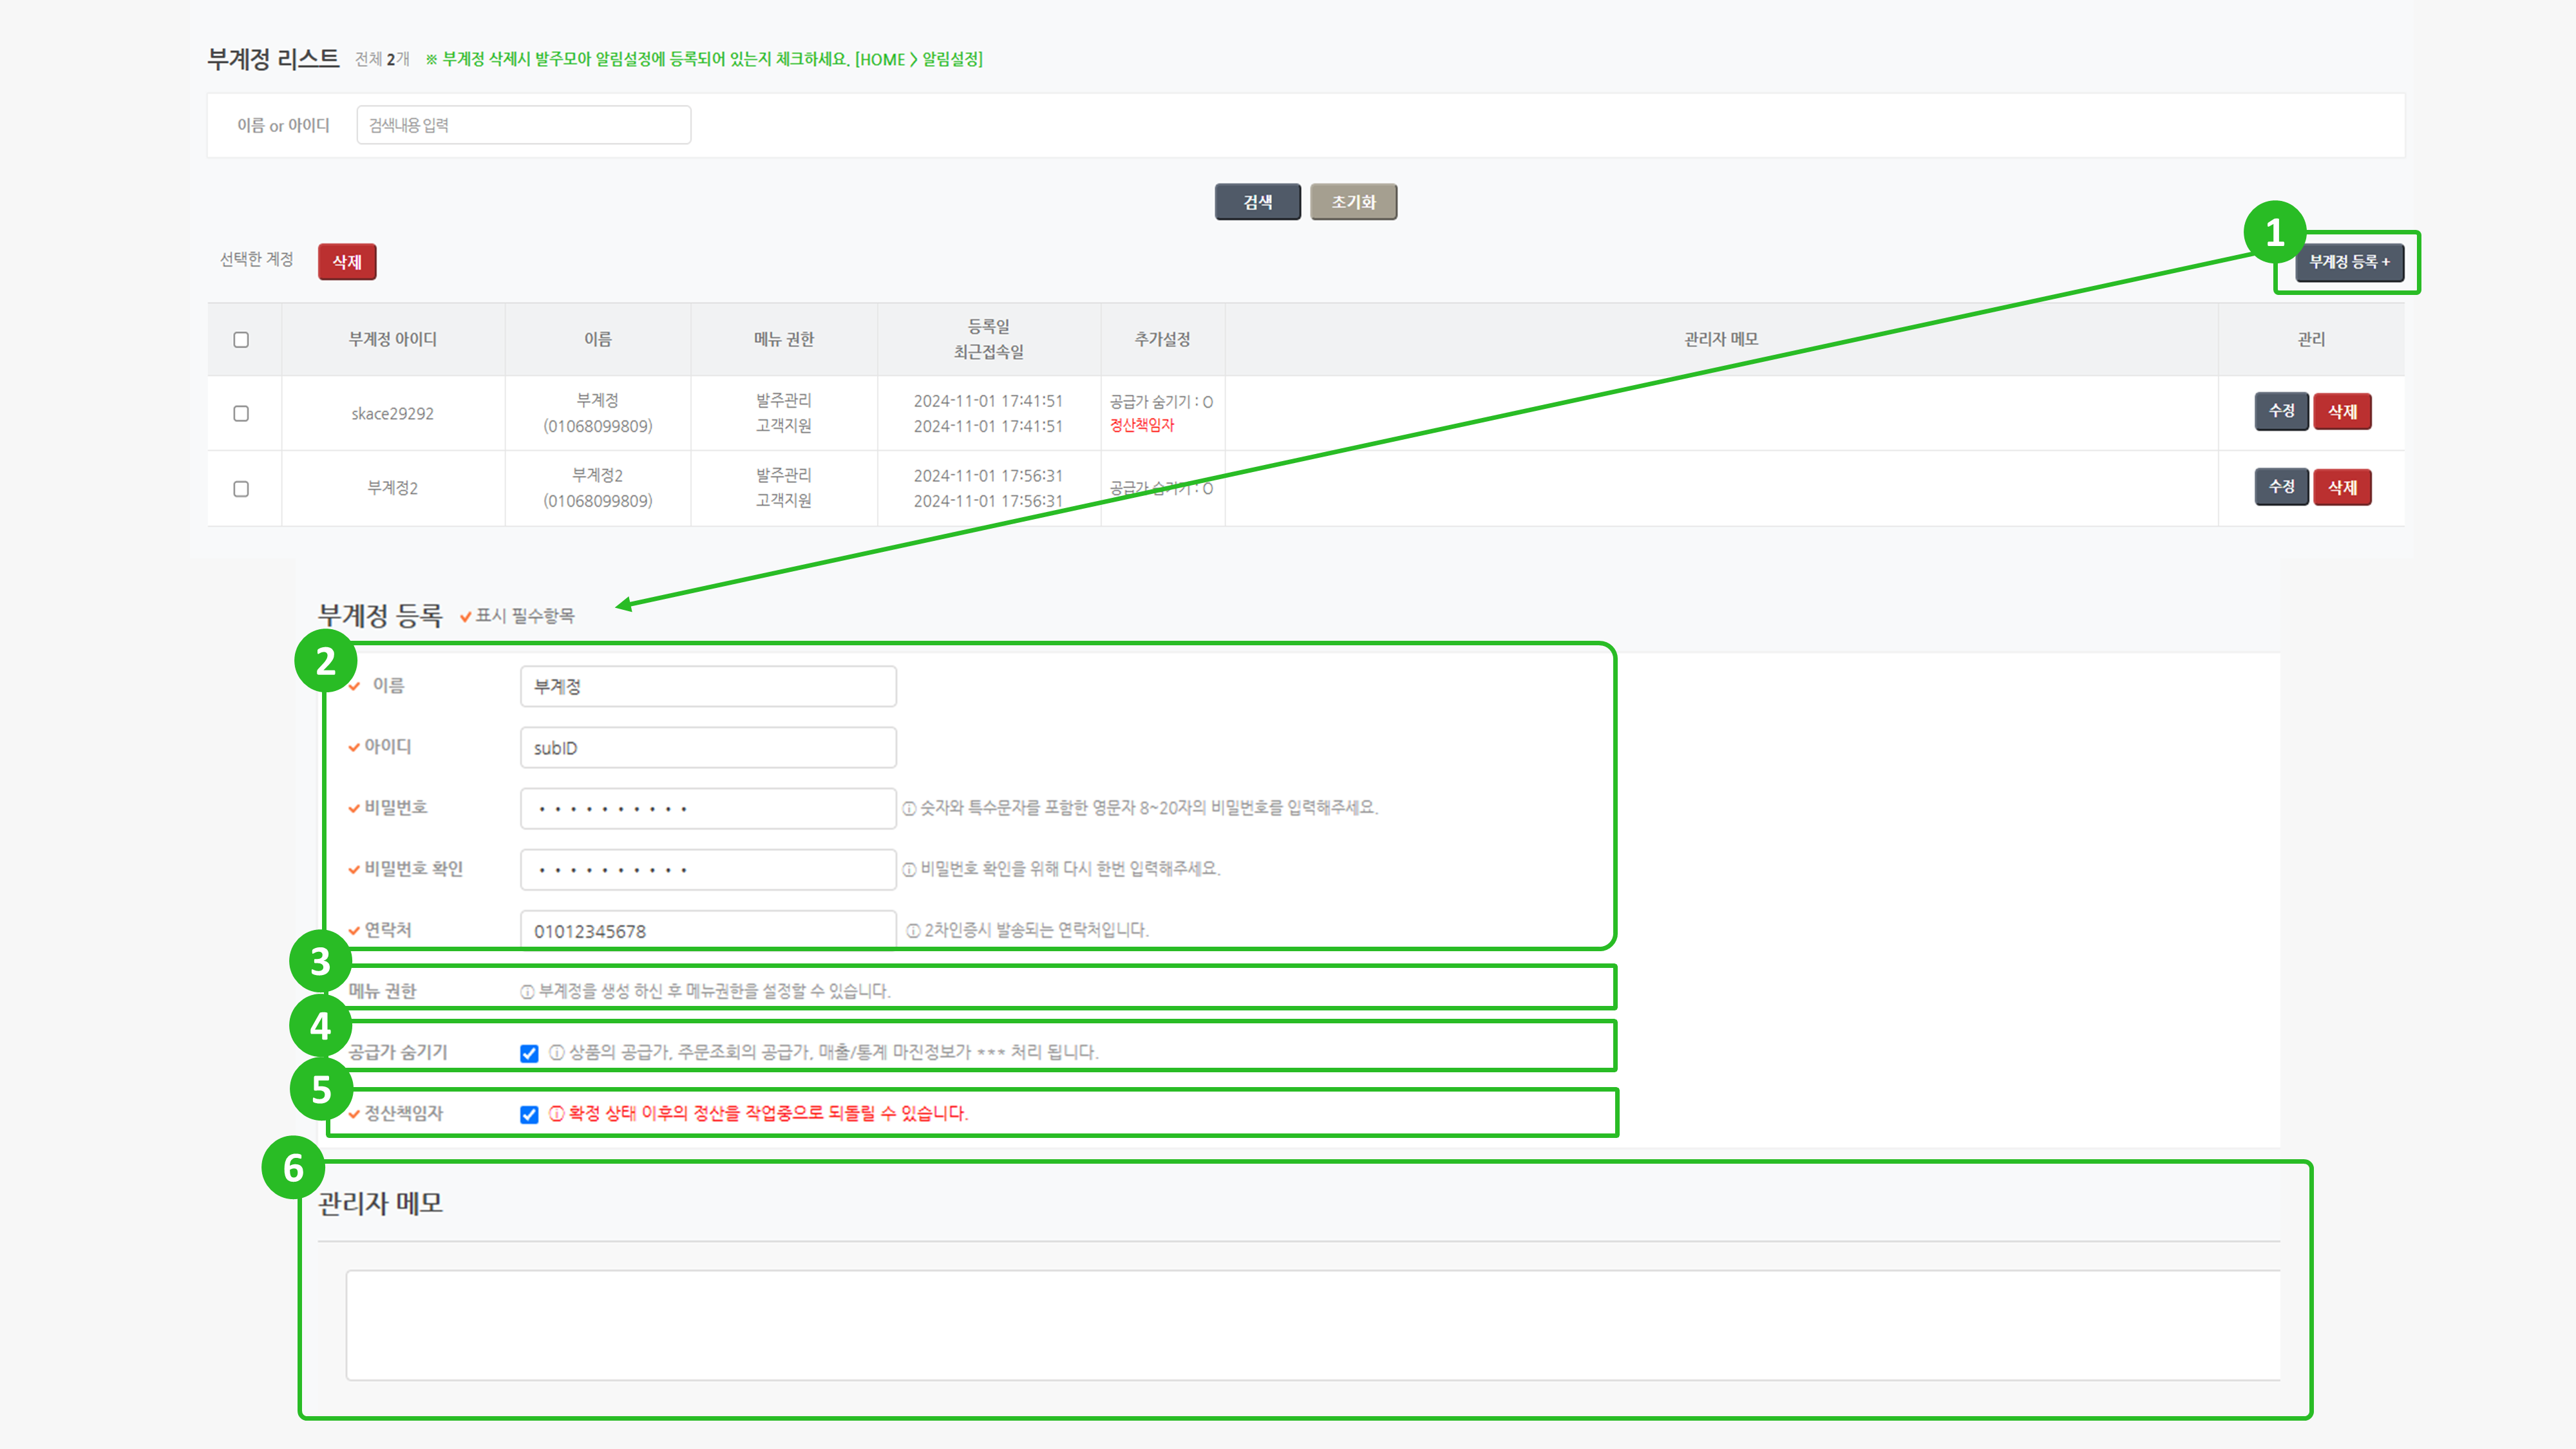Click the 연락처 field with 01012345678
Screen dimensions: 2576x1449
point(708,930)
